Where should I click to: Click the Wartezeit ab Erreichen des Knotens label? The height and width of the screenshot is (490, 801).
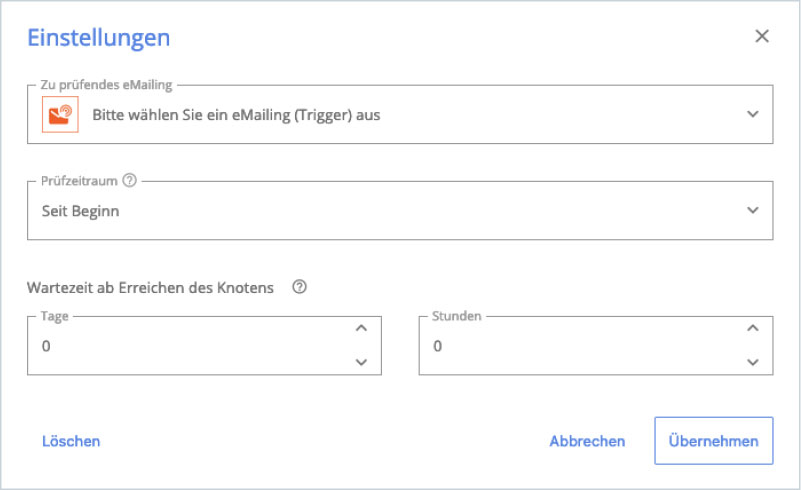(x=150, y=288)
